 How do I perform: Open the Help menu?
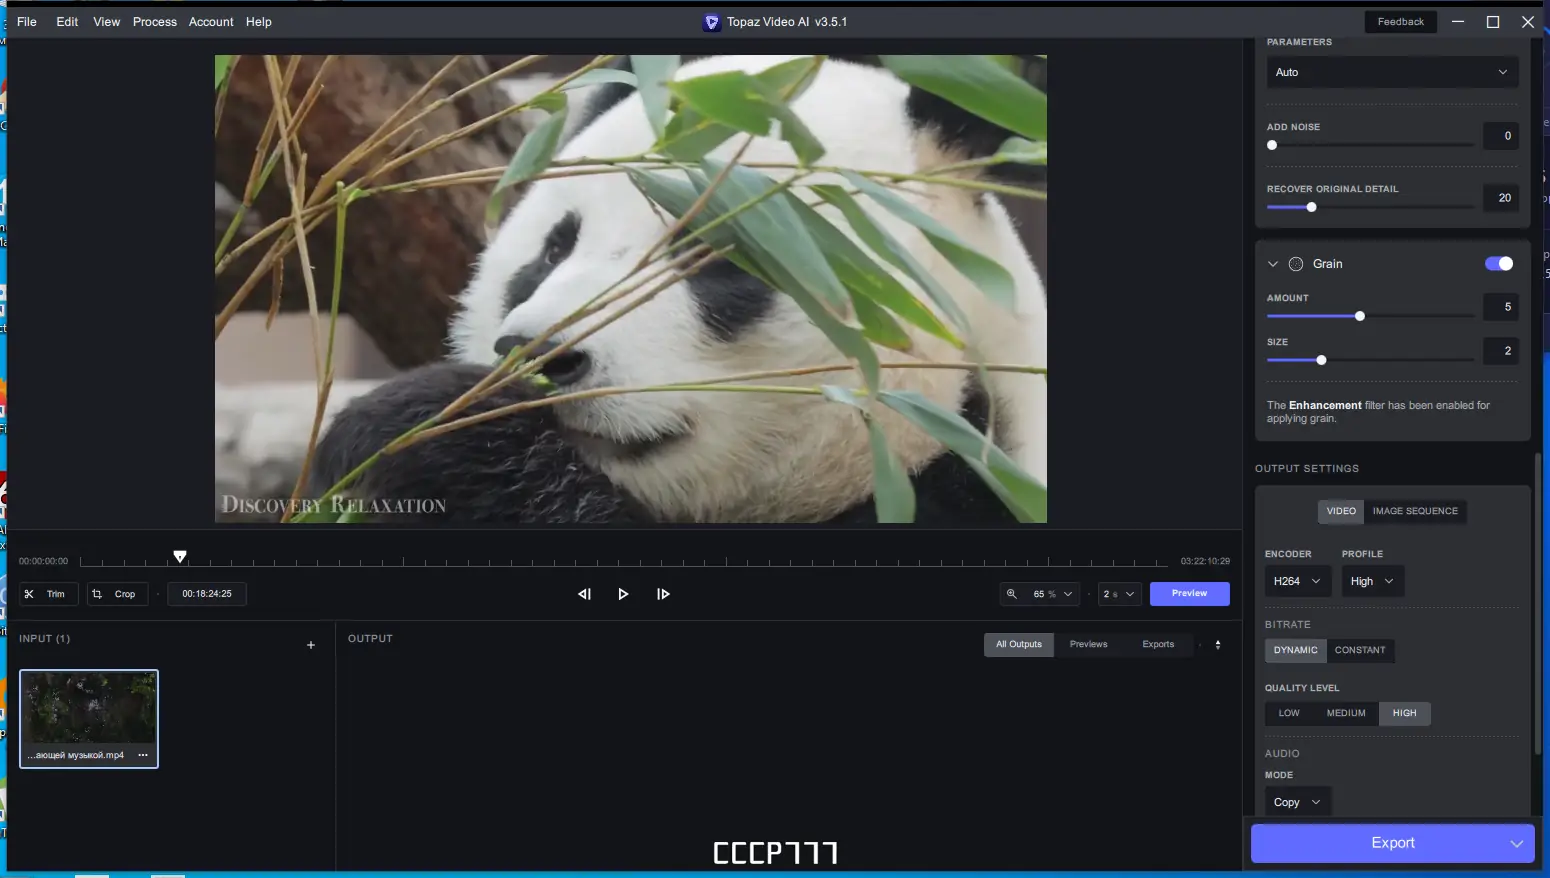[259, 22]
